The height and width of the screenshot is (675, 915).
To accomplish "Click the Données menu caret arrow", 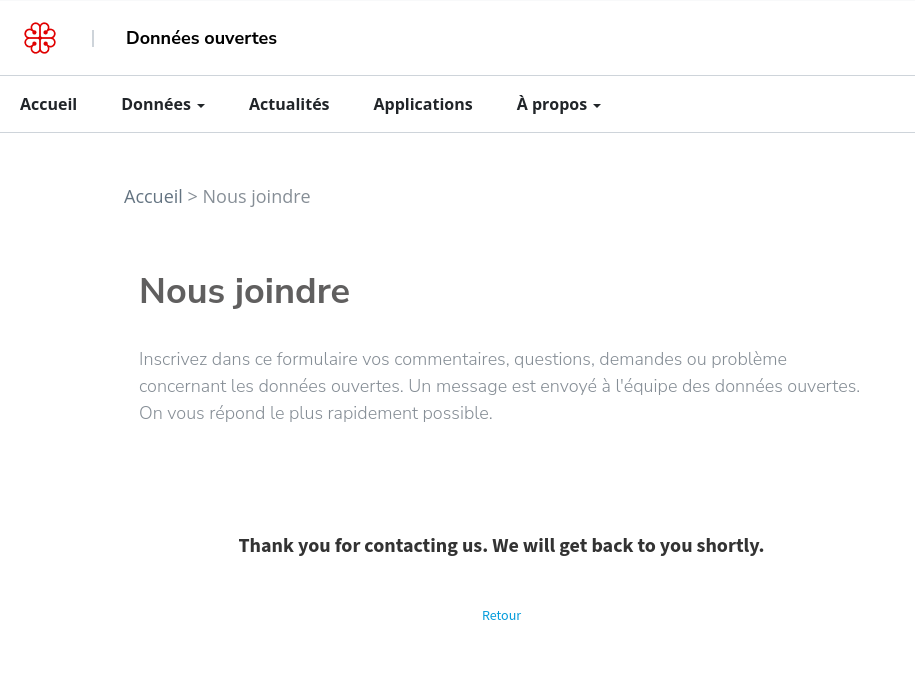I will 201,106.
